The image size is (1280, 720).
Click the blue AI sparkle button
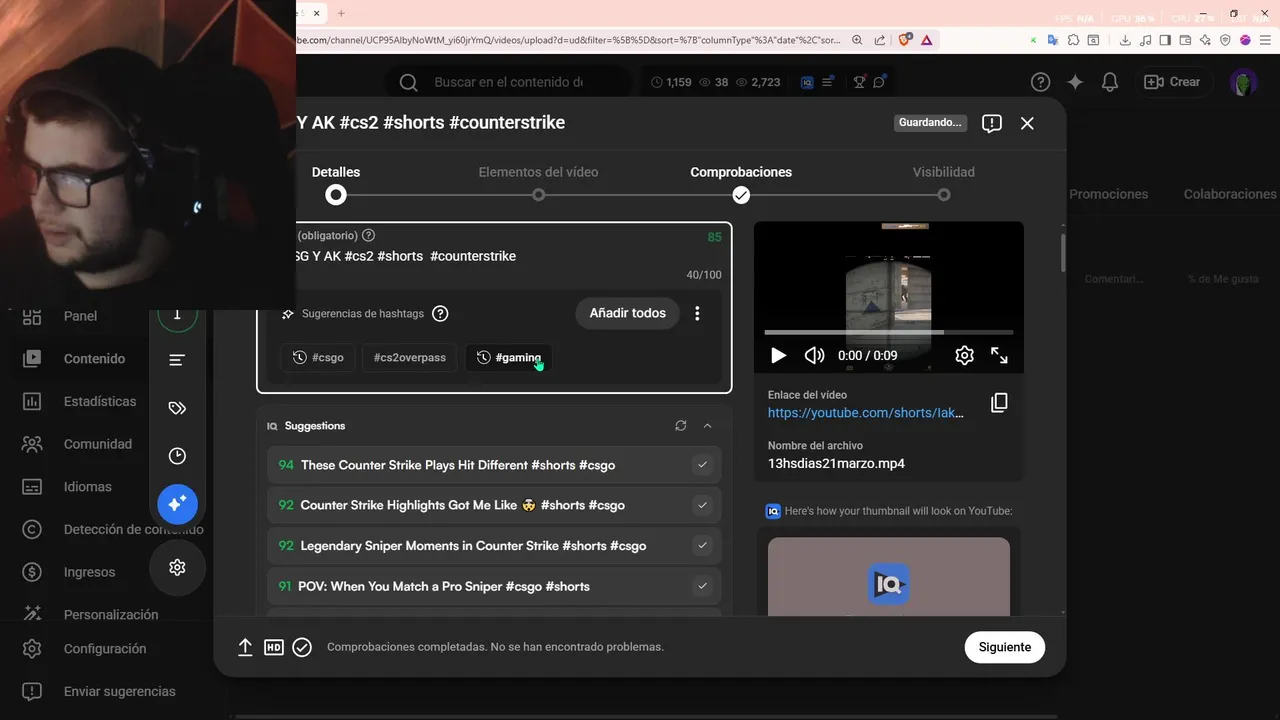click(177, 504)
